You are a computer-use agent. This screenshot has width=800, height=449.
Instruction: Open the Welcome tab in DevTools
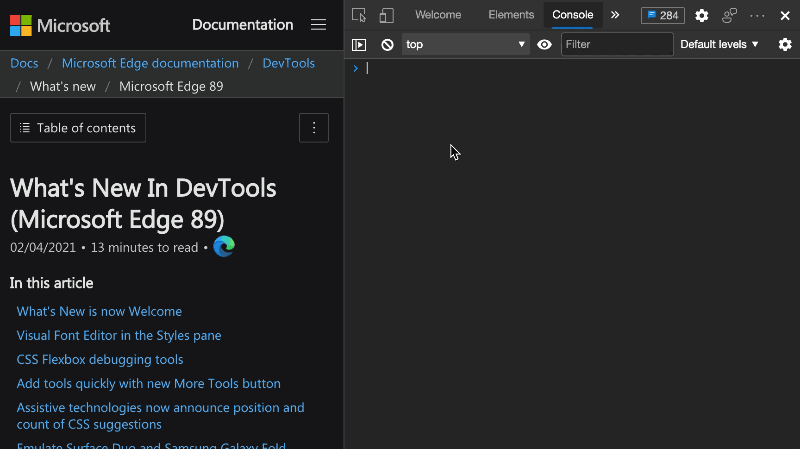[438, 15]
